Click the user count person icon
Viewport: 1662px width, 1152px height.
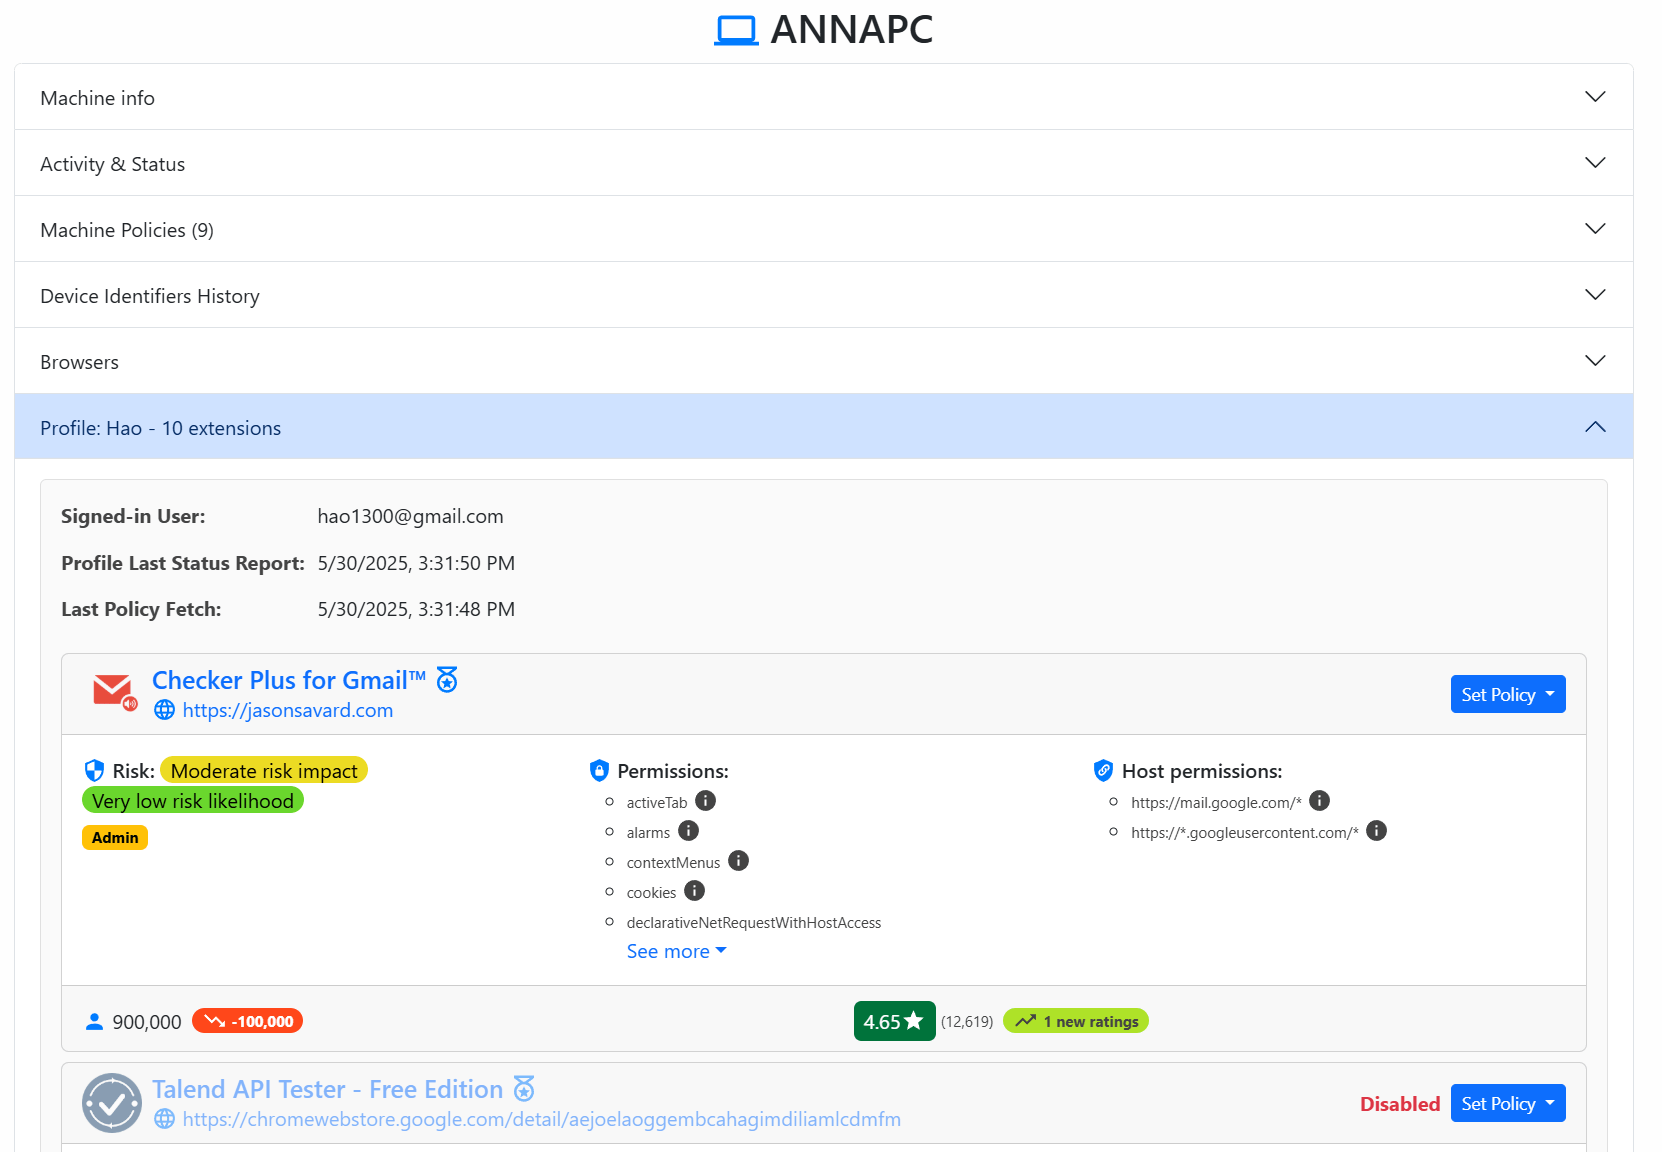tap(94, 1021)
